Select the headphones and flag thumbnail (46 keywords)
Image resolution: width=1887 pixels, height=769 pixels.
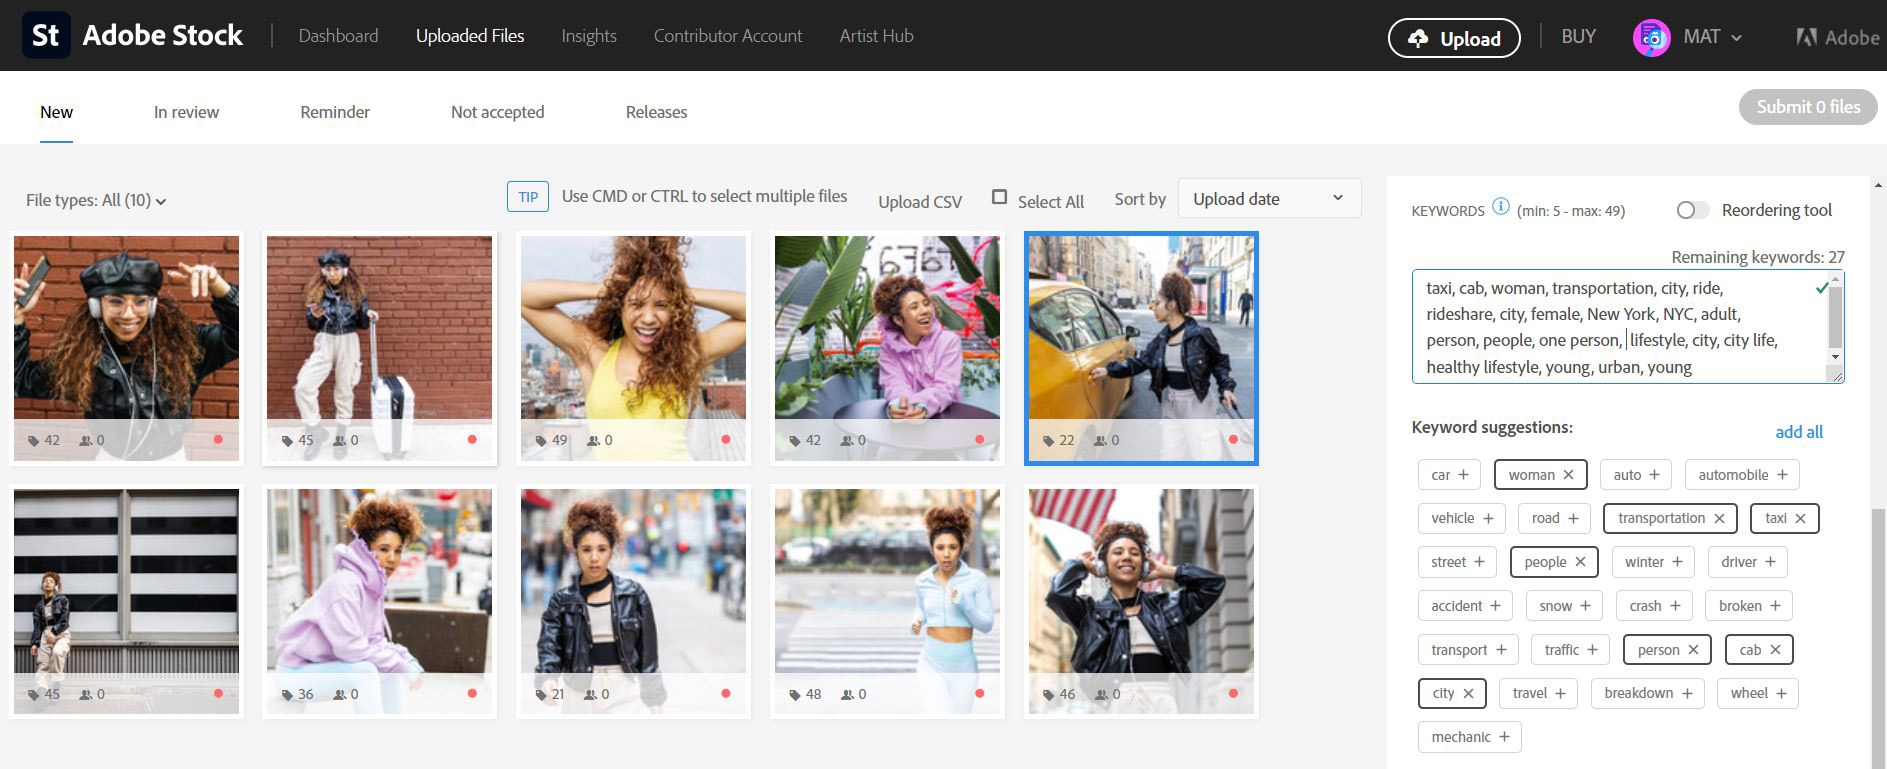coord(1141,601)
